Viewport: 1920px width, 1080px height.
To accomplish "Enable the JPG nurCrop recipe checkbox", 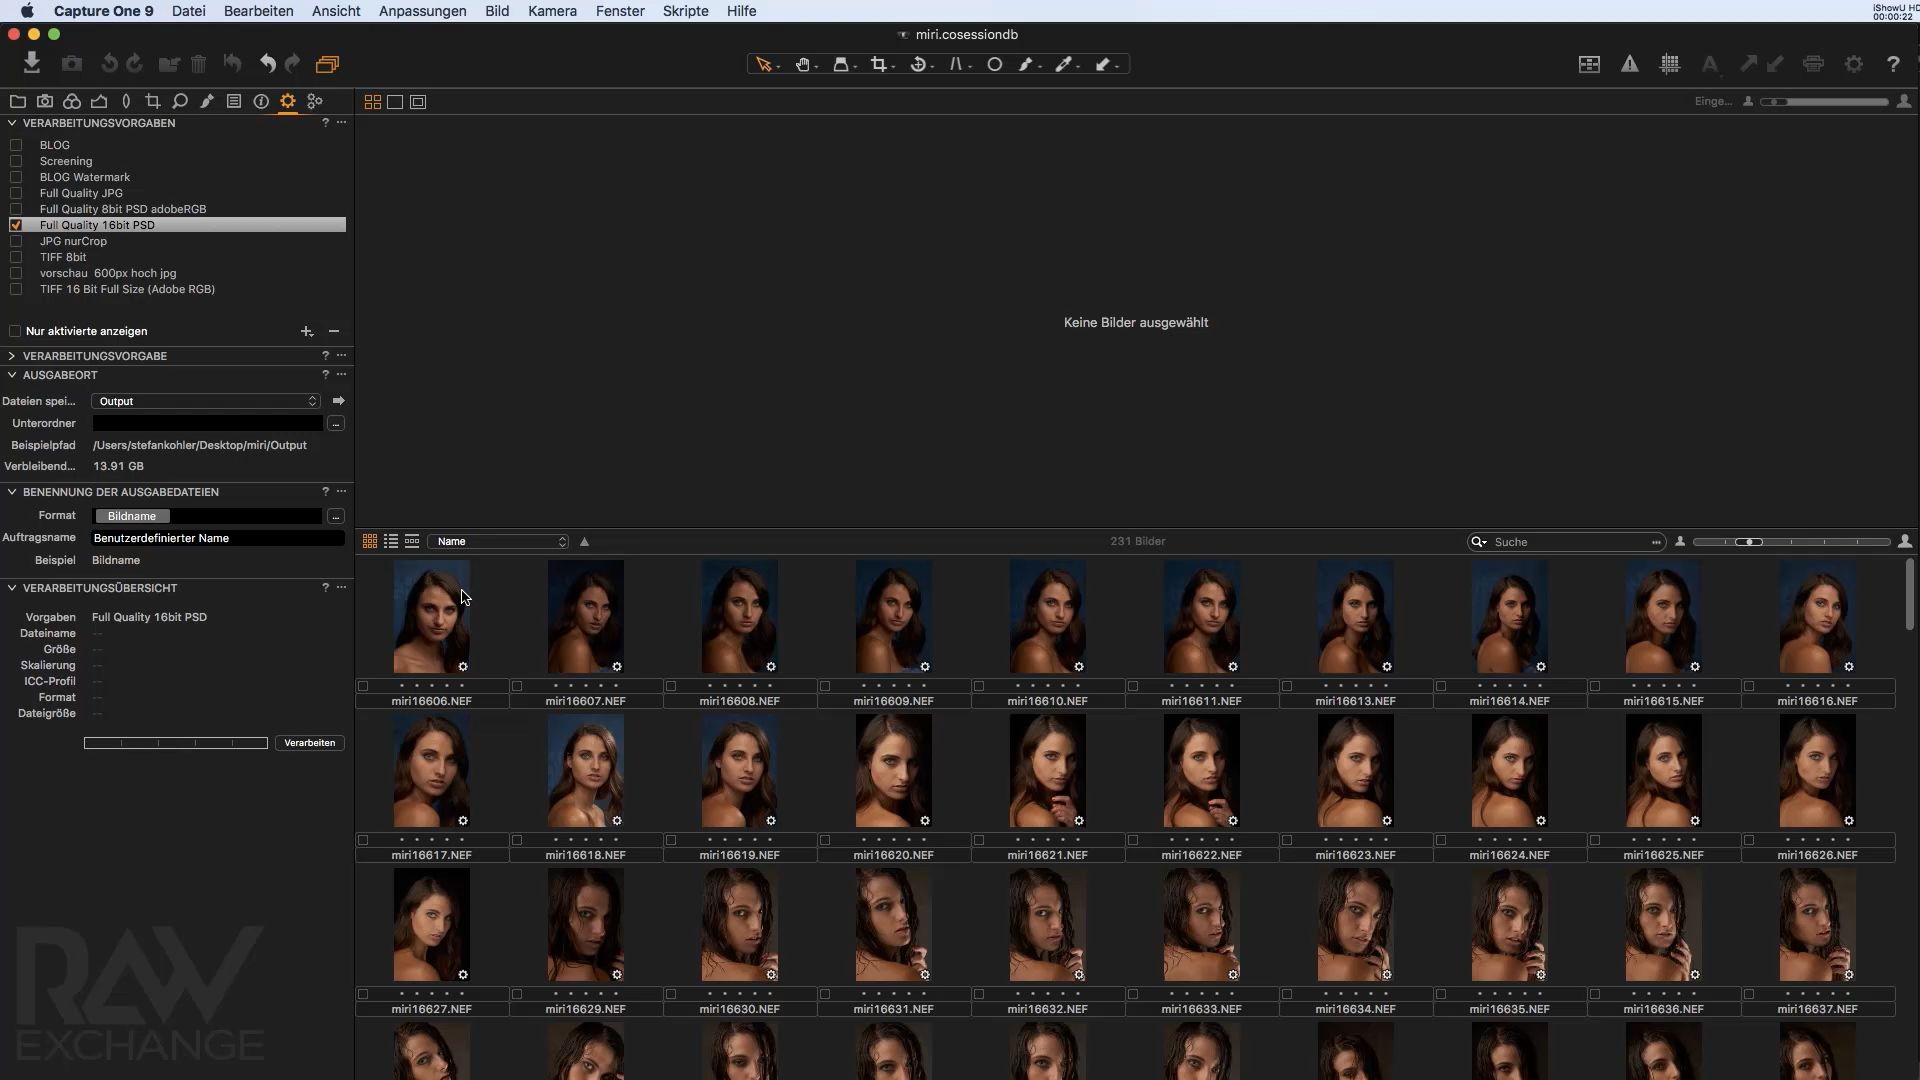I will 16,241.
